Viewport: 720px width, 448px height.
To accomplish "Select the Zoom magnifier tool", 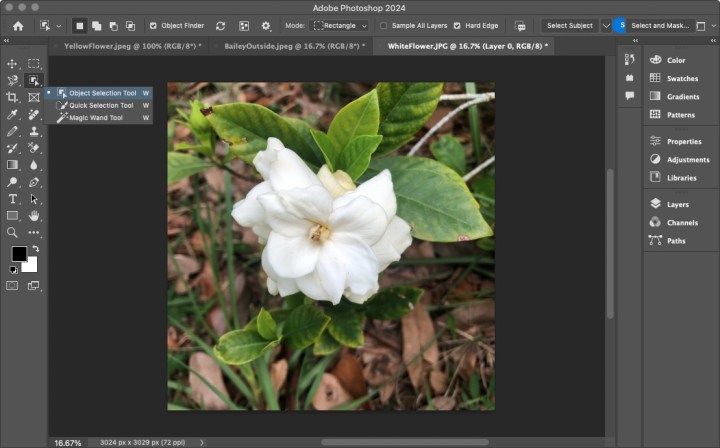I will (x=13, y=233).
